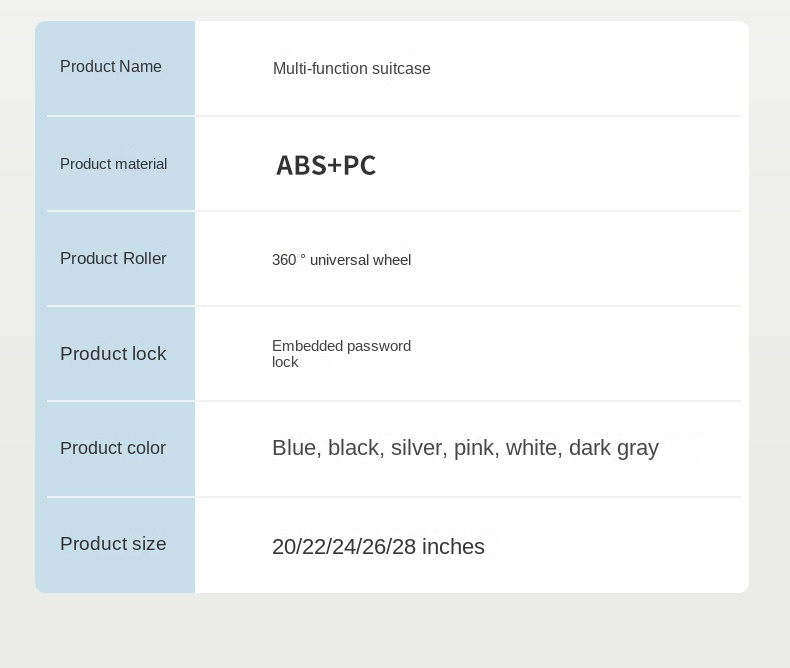Click the Product material label

click(114, 164)
